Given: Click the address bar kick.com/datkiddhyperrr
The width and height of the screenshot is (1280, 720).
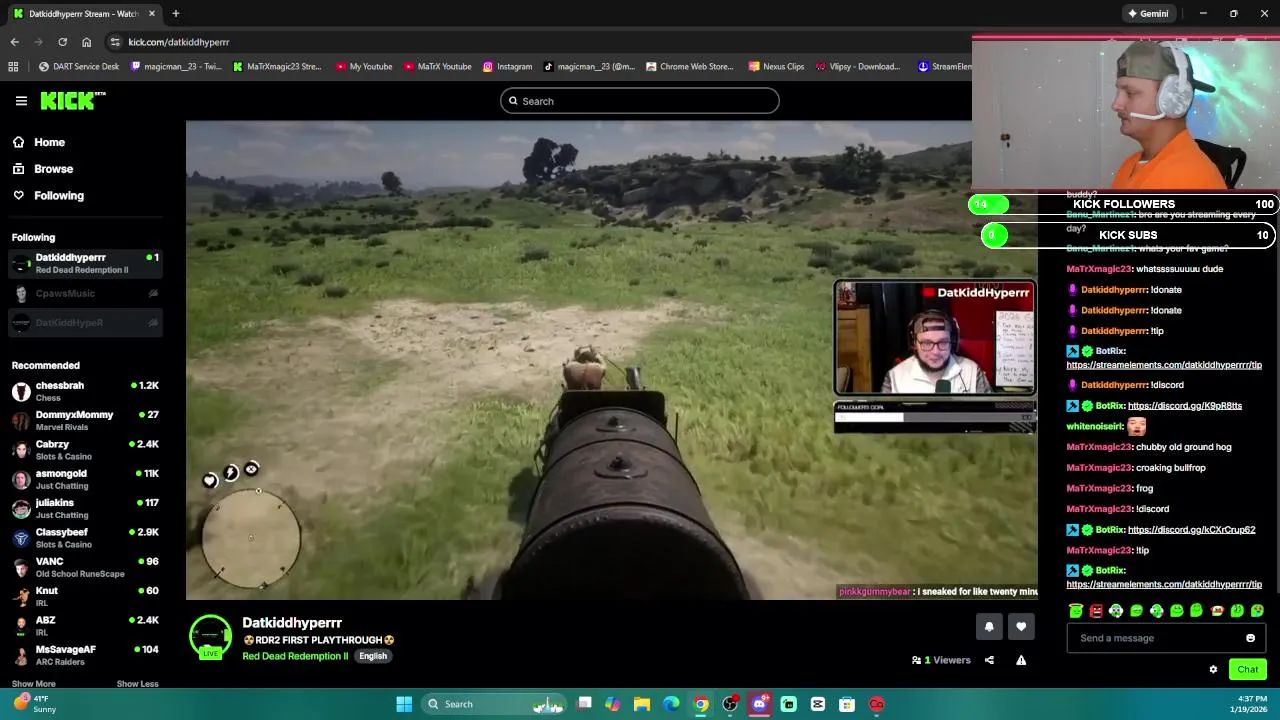Looking at the screenshot, I should [179, 42].
